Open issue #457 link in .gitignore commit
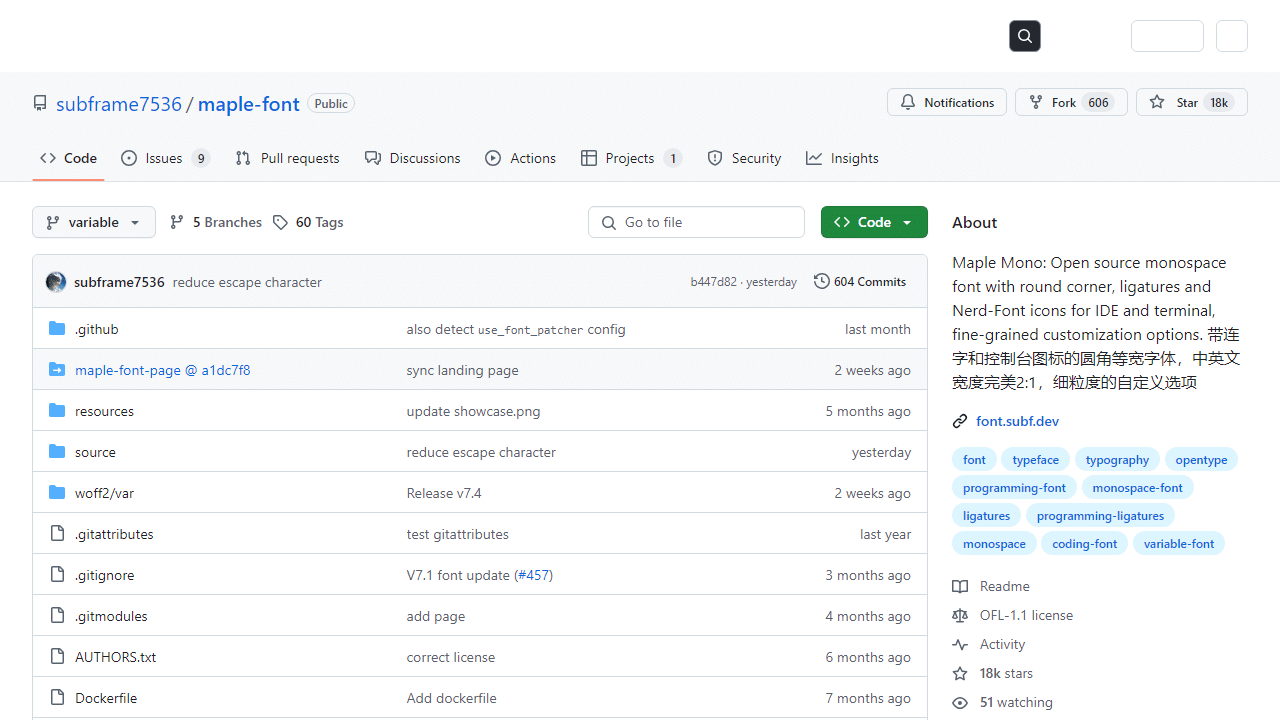Viewport: 1280px width, 720px height. coord(534,575)
